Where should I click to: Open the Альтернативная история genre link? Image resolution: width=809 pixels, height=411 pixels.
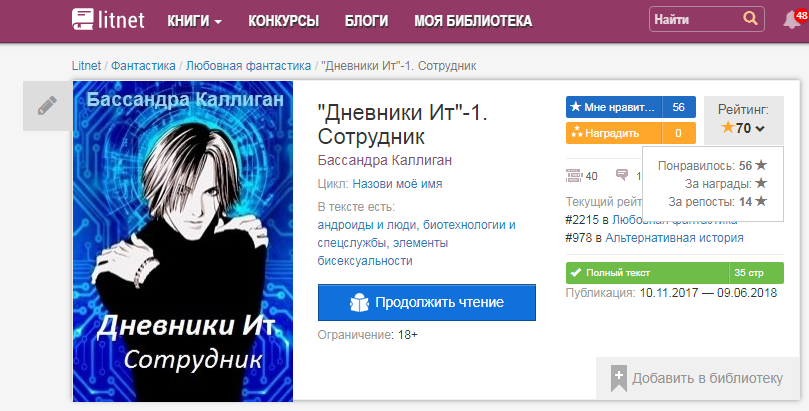[x=674, y=238]
